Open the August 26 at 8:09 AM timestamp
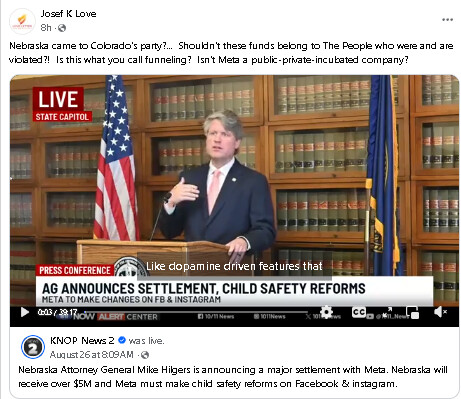The image size is (461, 399). (x=92, y=355)
